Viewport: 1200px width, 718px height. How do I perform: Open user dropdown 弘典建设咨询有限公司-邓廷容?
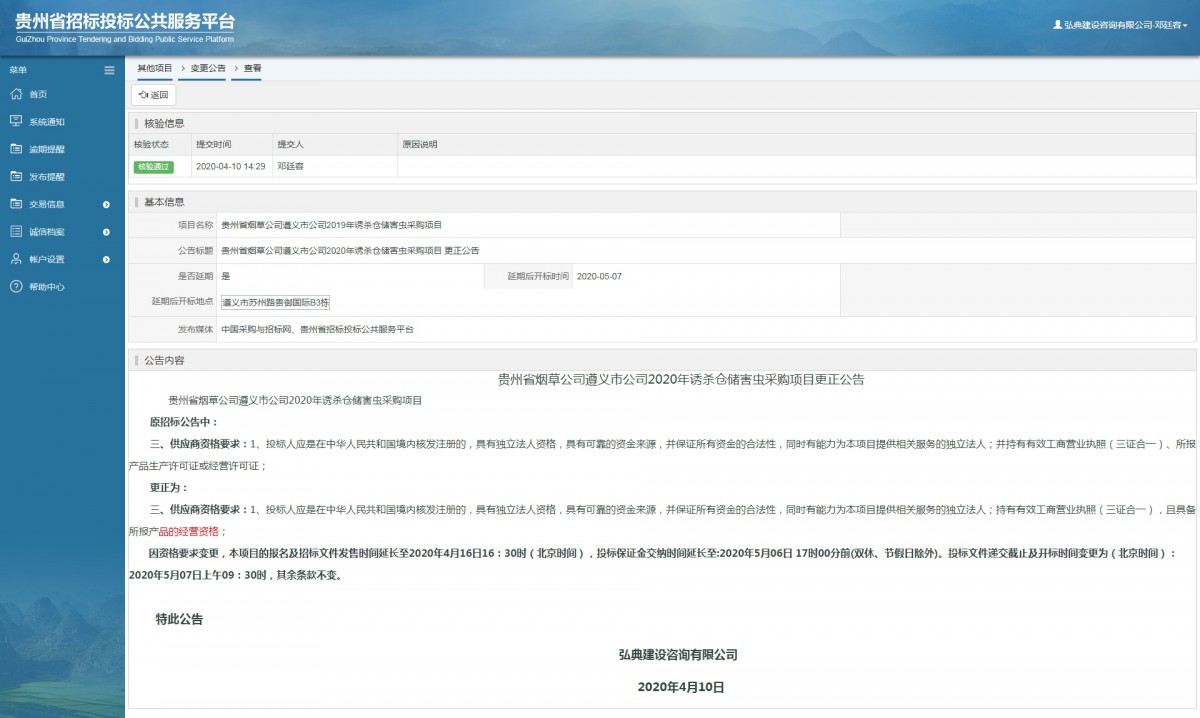click(x=1120, y=24)
